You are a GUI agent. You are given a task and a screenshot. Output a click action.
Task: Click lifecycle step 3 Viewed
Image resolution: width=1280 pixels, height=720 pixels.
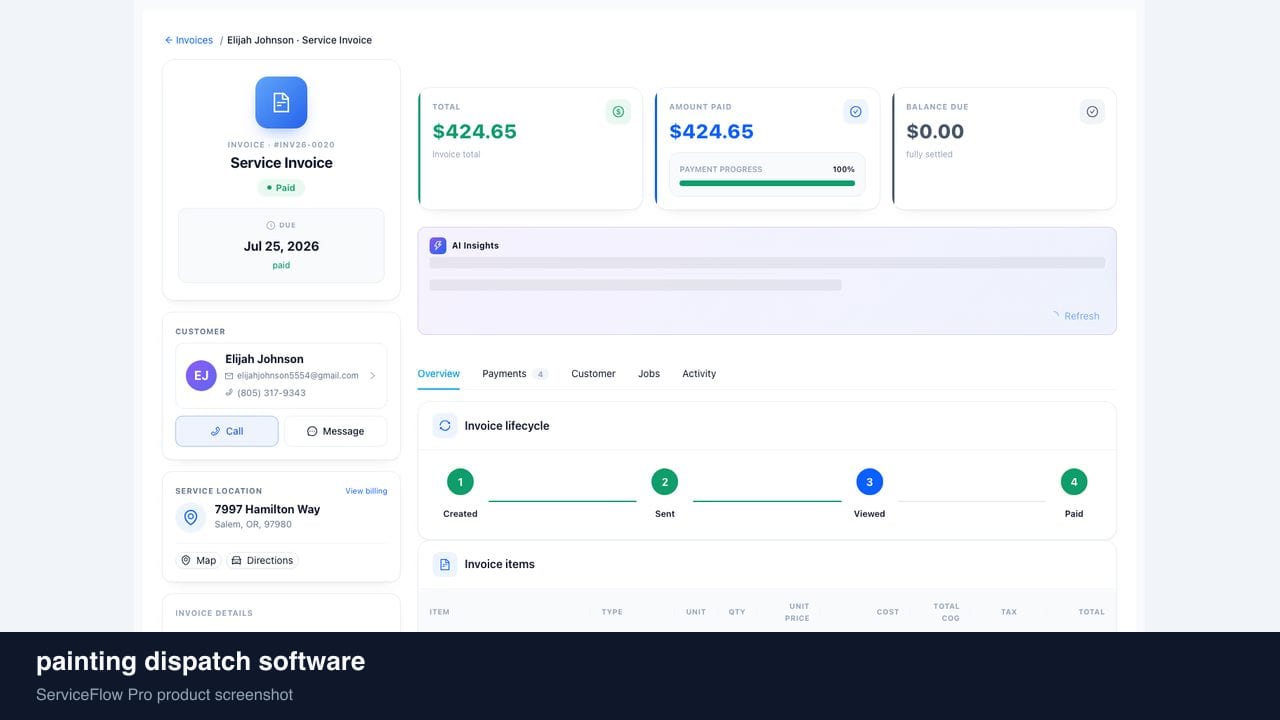click(x=870, y=482)
